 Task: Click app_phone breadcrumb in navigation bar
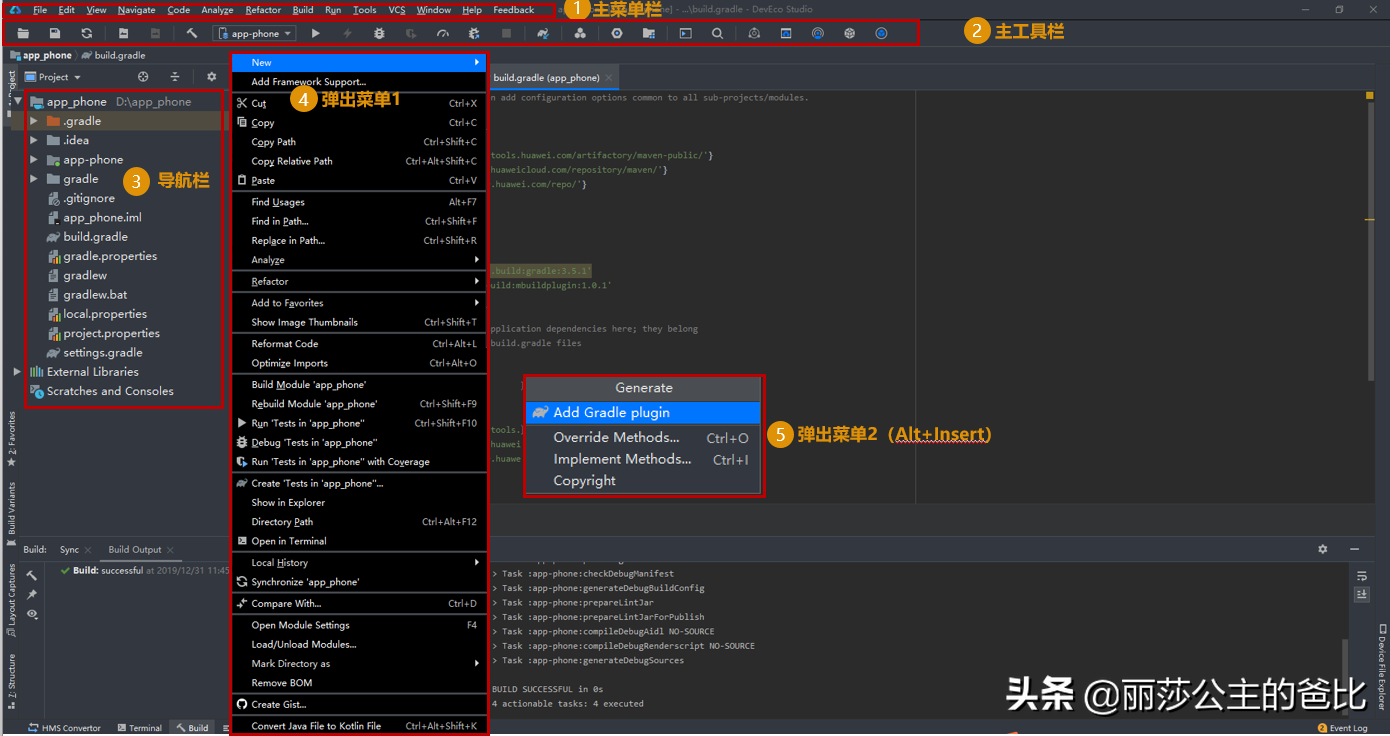point(40,56)
